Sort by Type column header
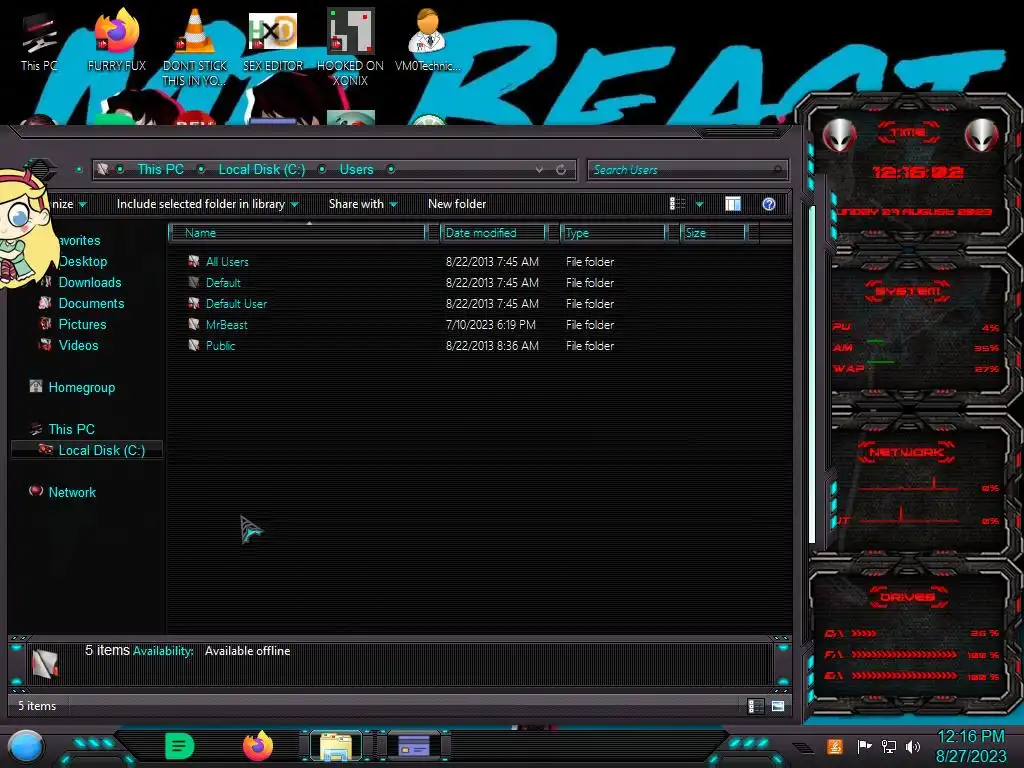 [x=613, y=233]
